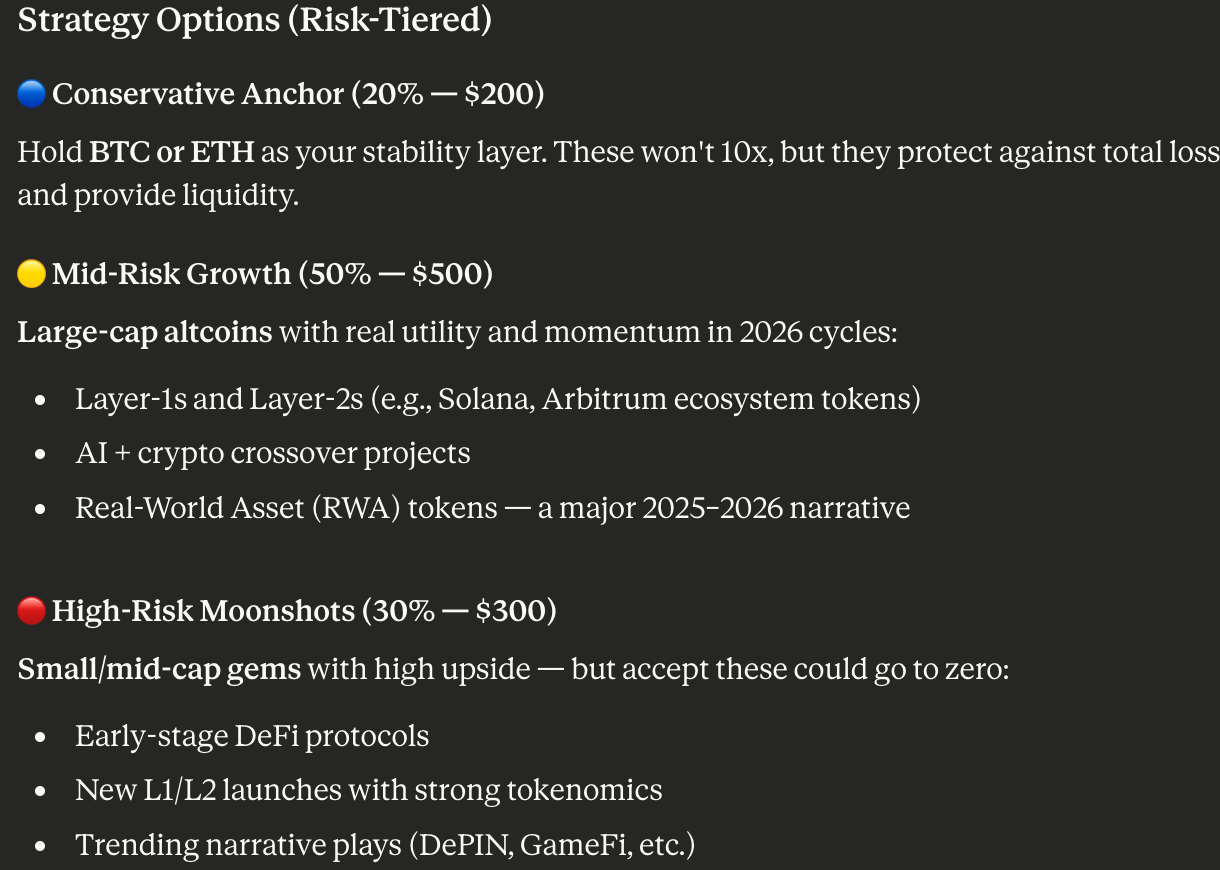Click the 'High-Risk Moonshots' heading text
This screenshot has width=1220, height=870.
tap(203, 610)
